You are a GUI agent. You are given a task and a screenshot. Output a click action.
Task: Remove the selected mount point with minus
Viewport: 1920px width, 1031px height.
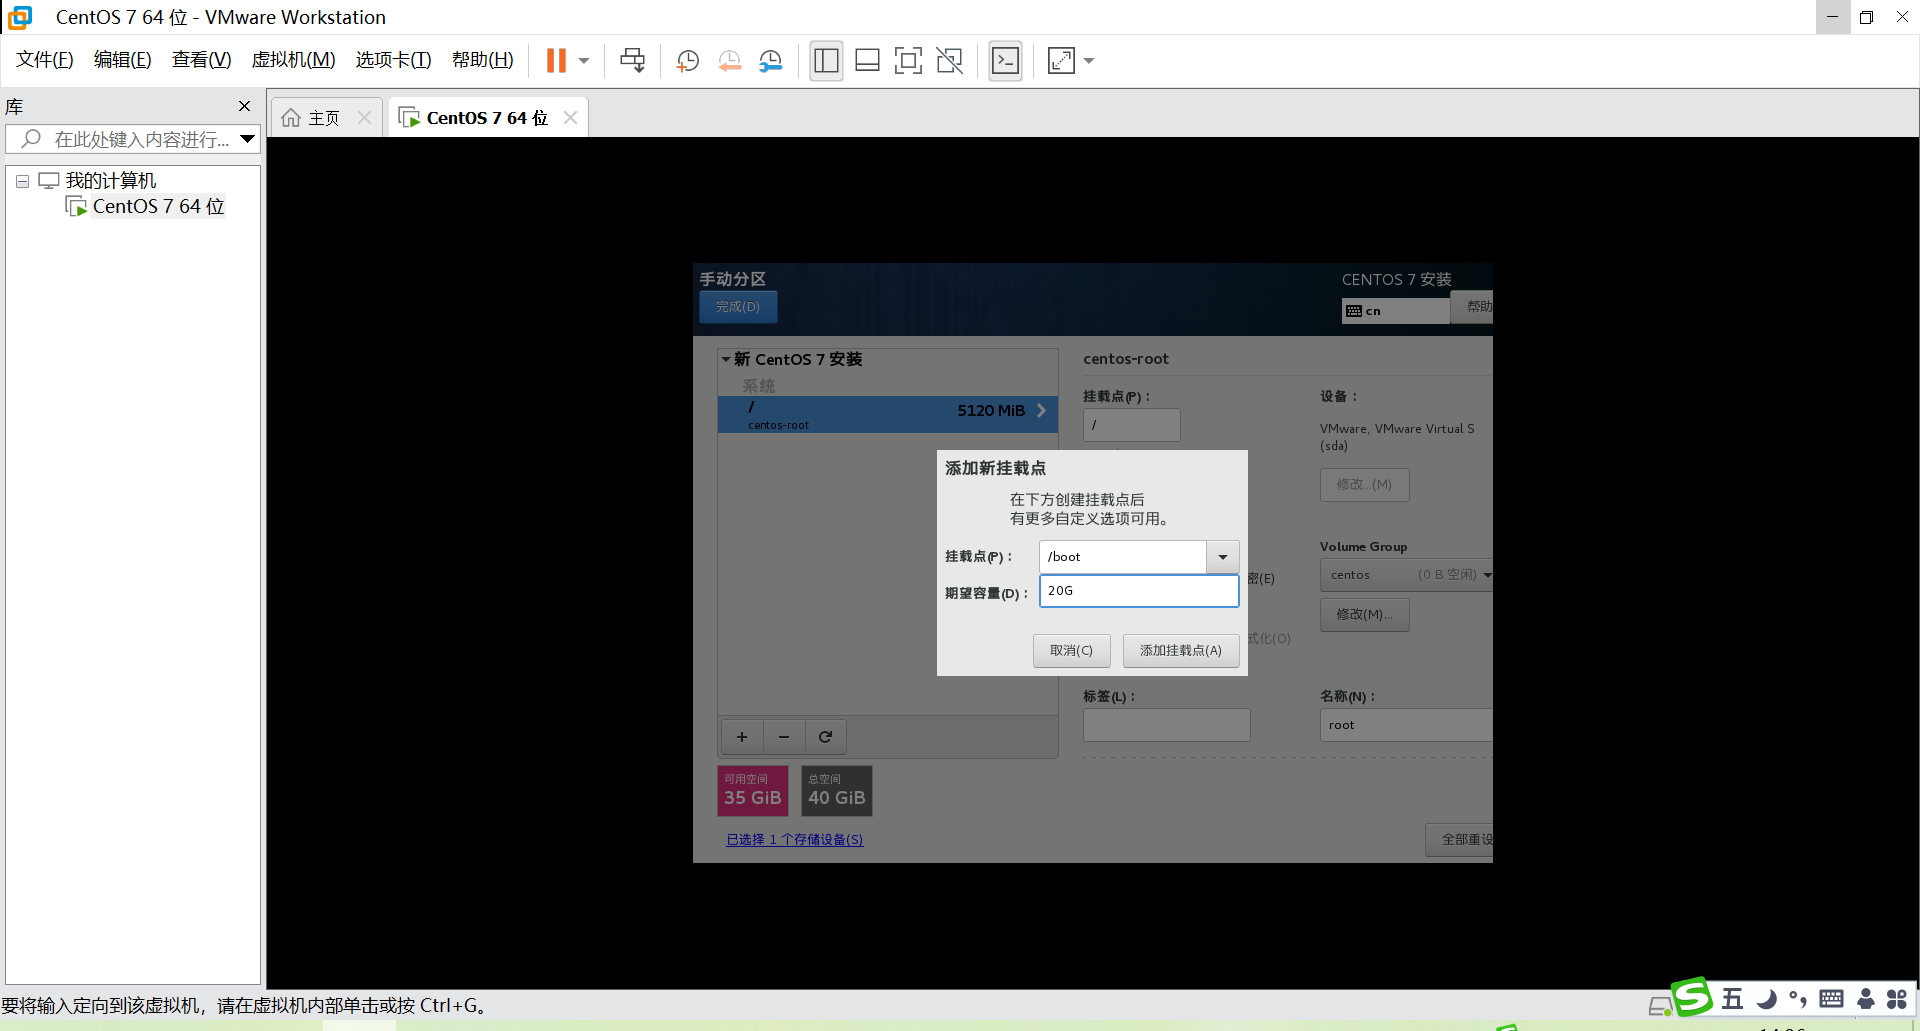tap(784, 737)
